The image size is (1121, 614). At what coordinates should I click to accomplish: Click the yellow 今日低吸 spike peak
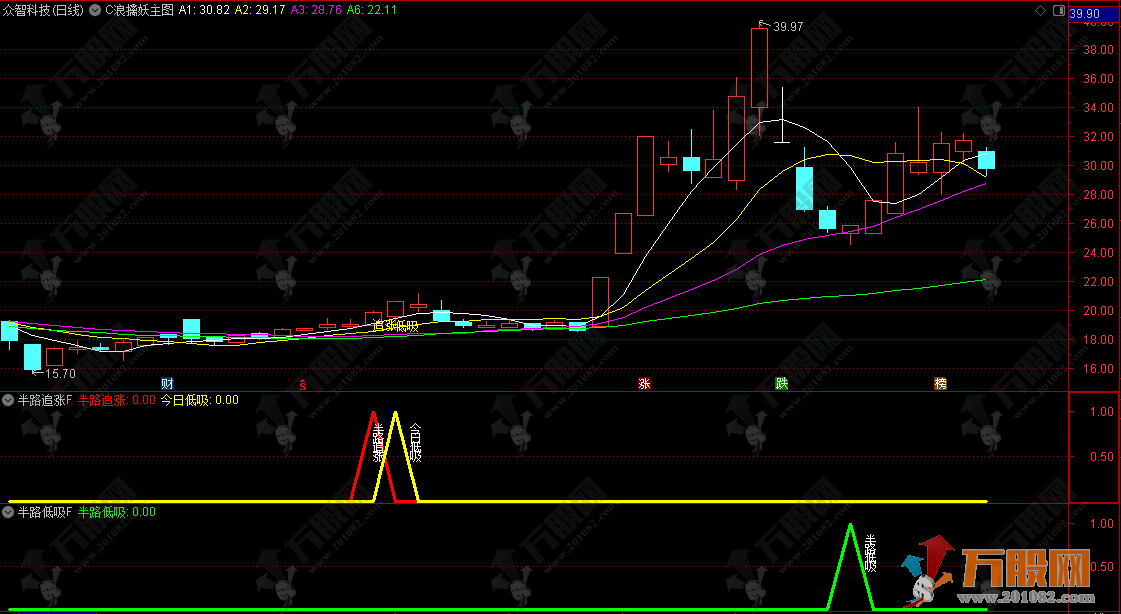(395, 412)
